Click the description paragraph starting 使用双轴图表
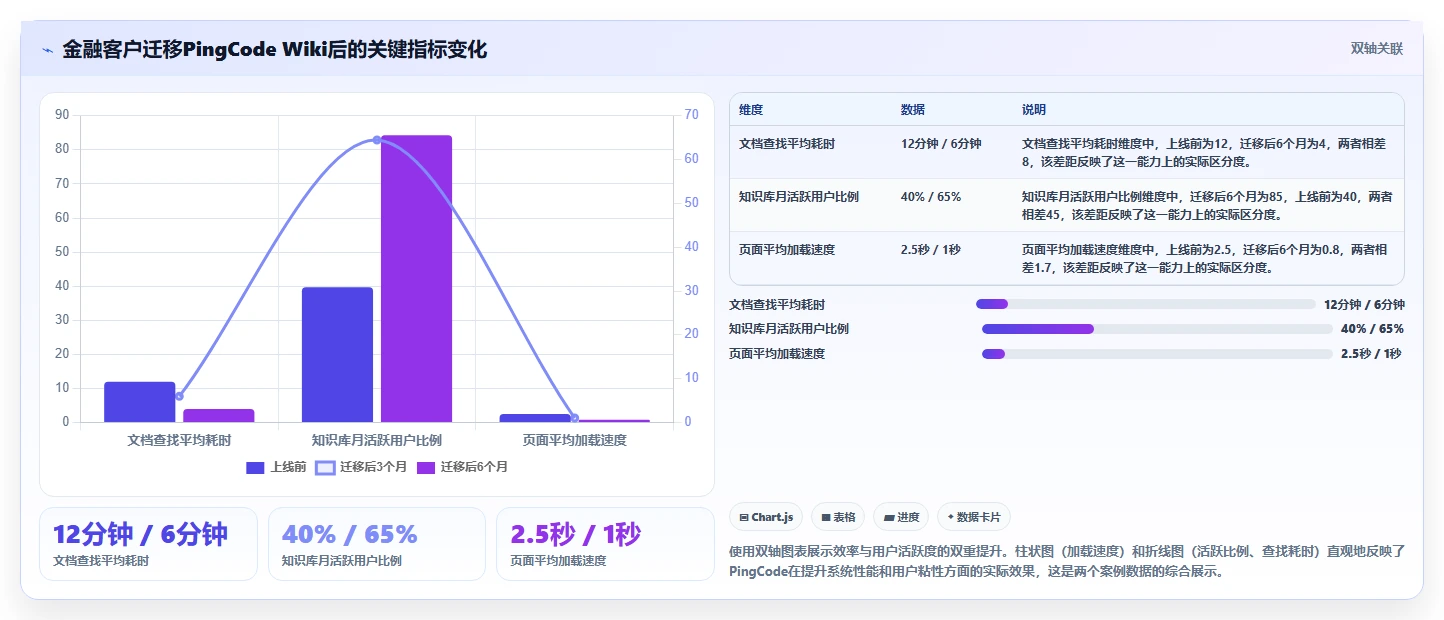This screenshot has height=620, width=1444. (x=1067, y=562)
